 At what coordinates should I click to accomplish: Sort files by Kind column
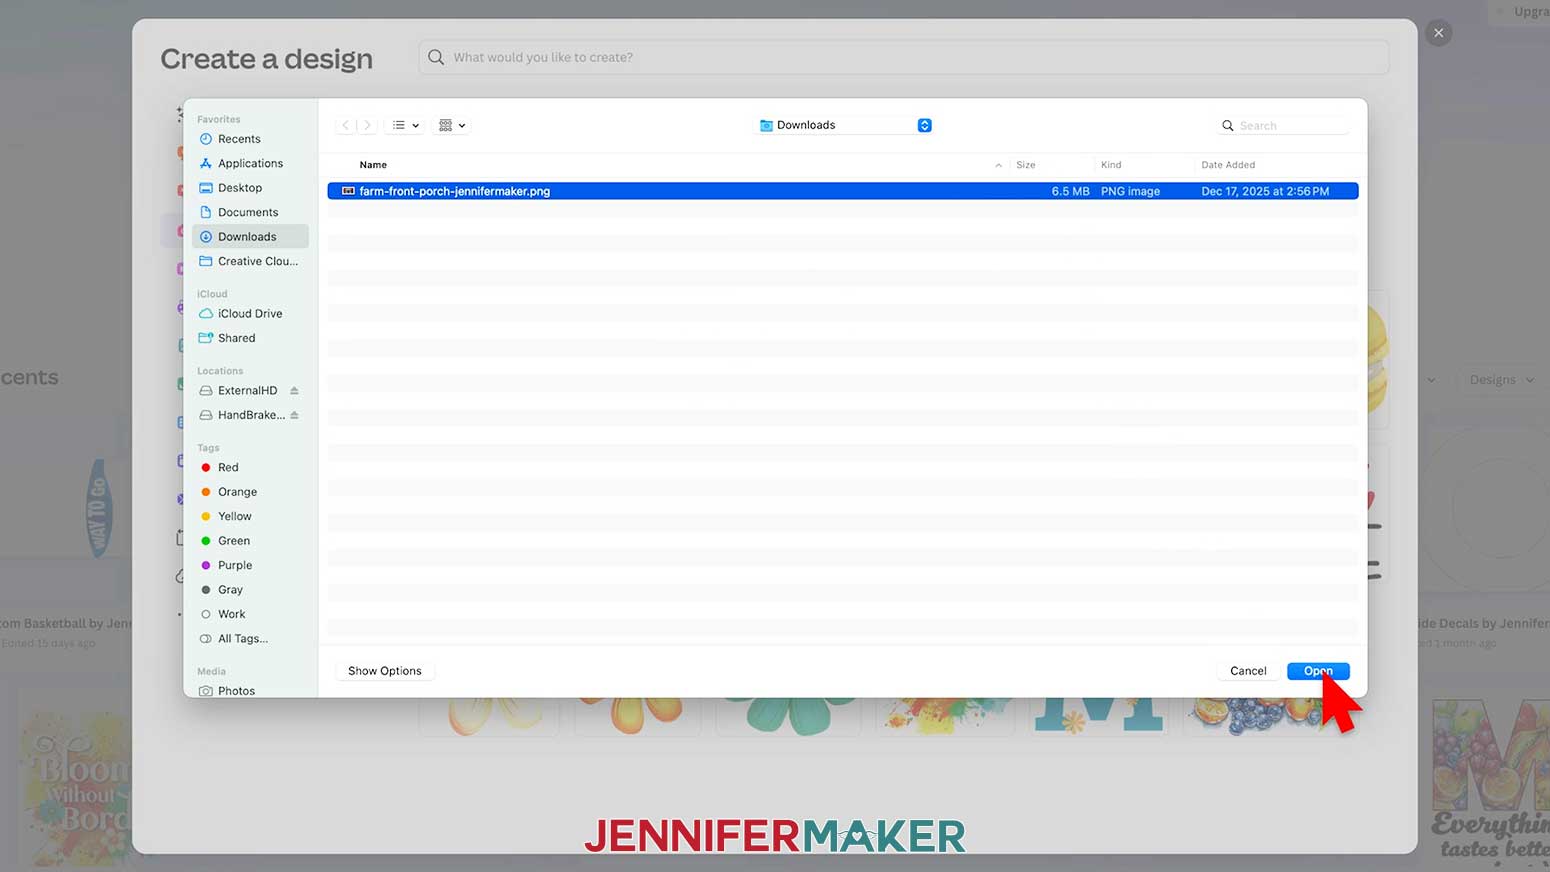(1111, 165)
